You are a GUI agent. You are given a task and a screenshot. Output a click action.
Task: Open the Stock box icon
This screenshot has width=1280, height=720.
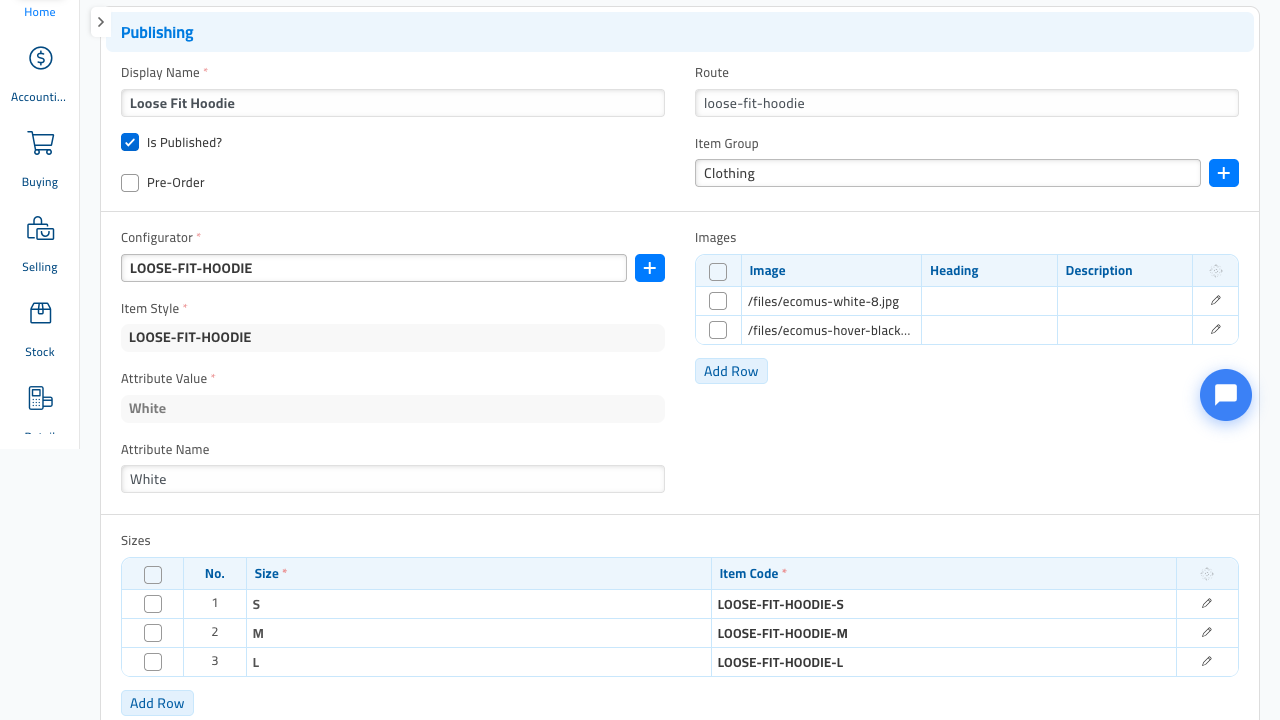(40, 314)
